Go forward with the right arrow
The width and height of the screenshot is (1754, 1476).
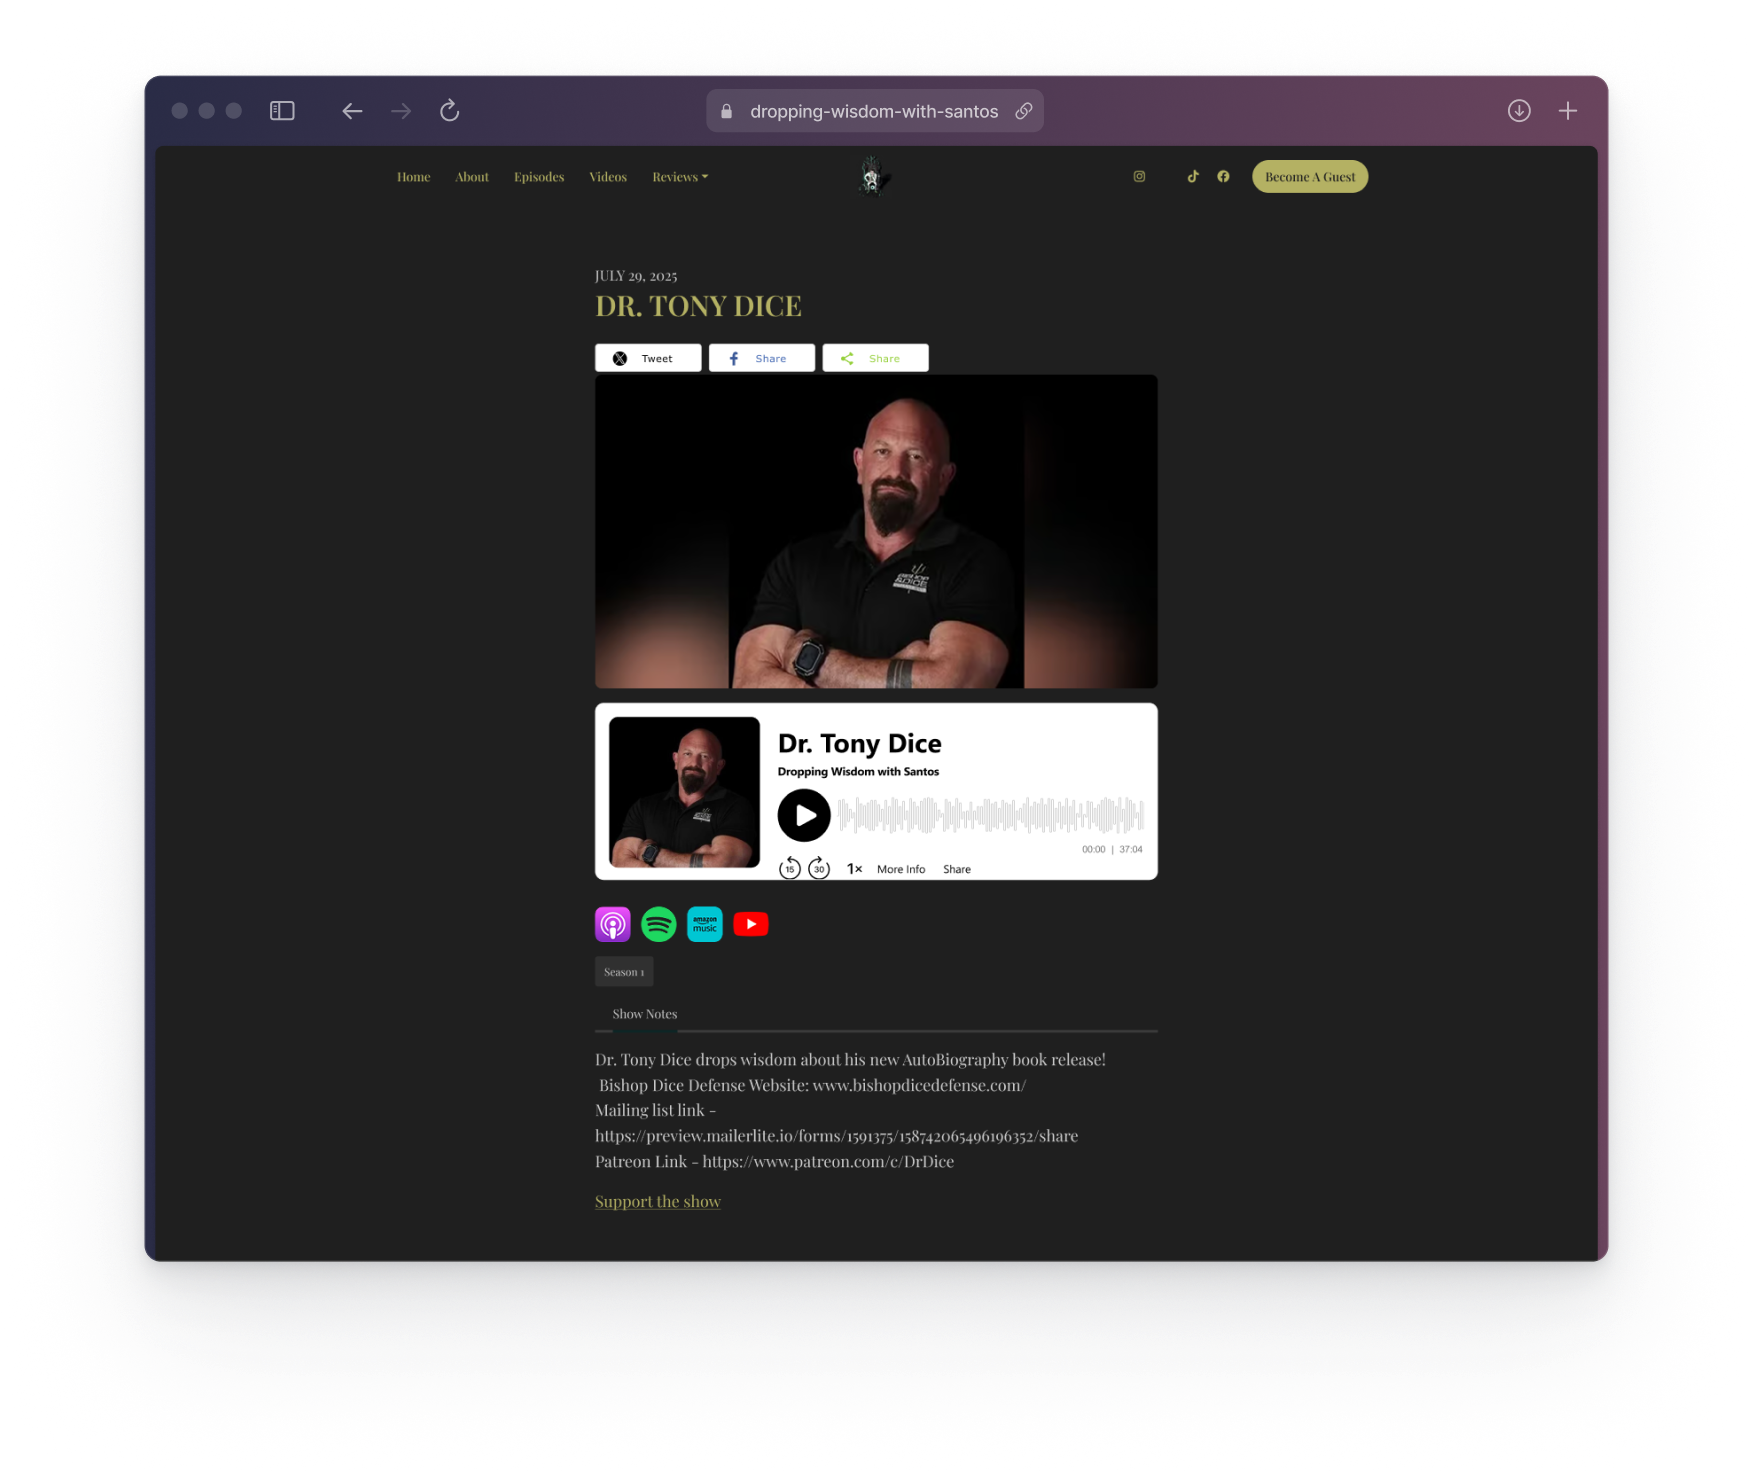click(401, 111)
